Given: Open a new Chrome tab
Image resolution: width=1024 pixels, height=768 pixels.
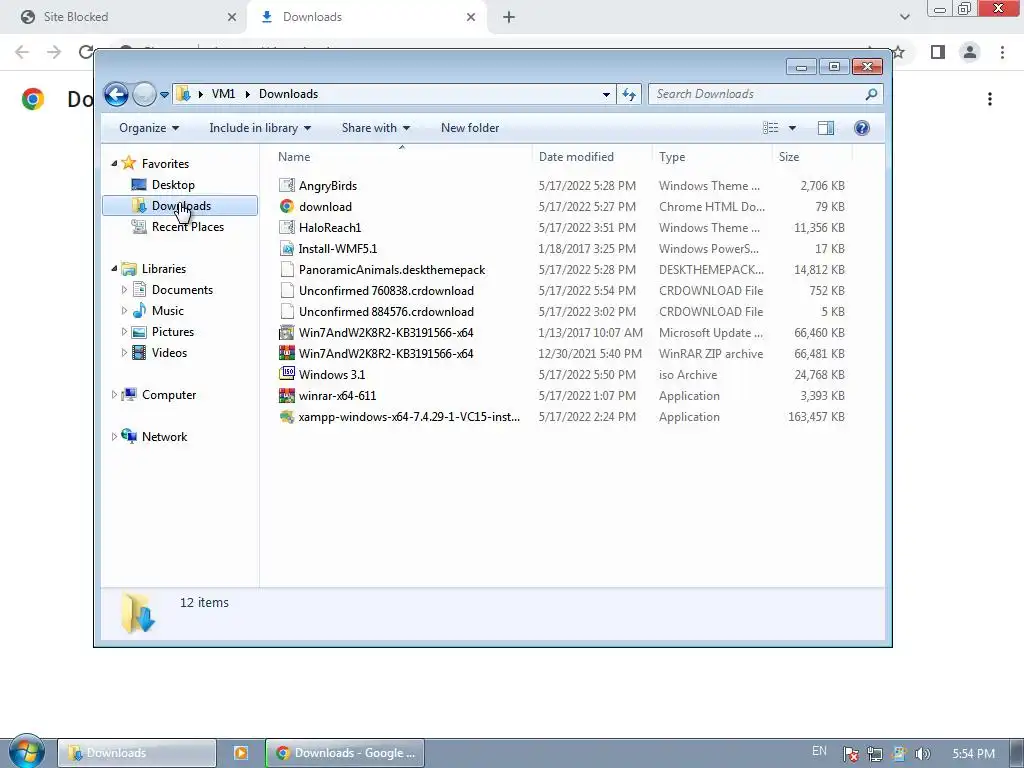Looking at the screenshot, I should 509,17.
